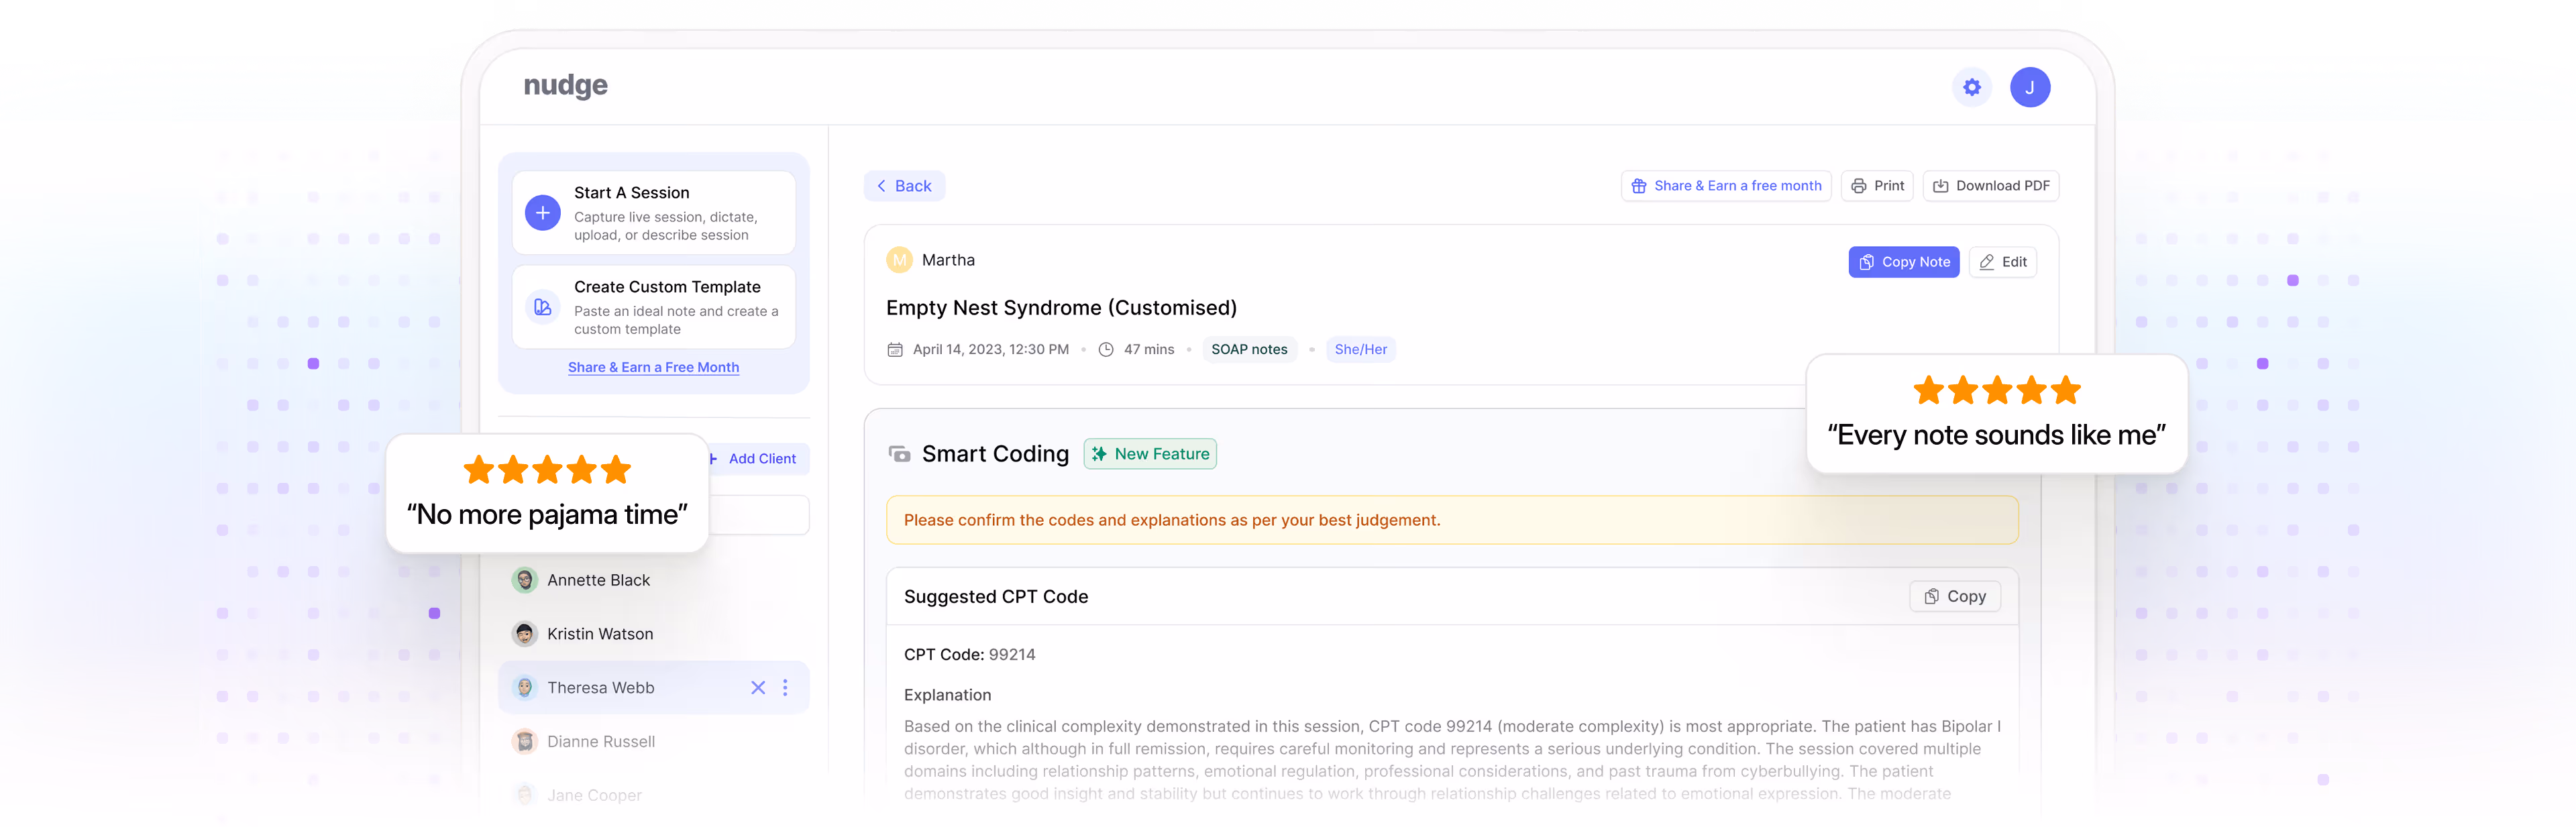This screenshot has width=2576, height=827.
Task: Click the "47 mins" duration text
Action: 1148,350
